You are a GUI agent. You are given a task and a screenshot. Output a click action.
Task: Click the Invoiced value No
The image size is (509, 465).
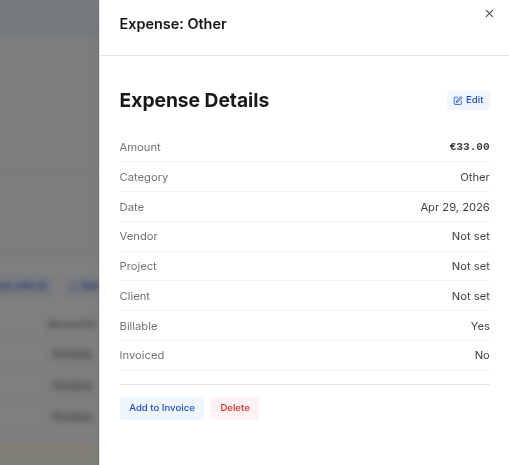(x=482, y=355)
